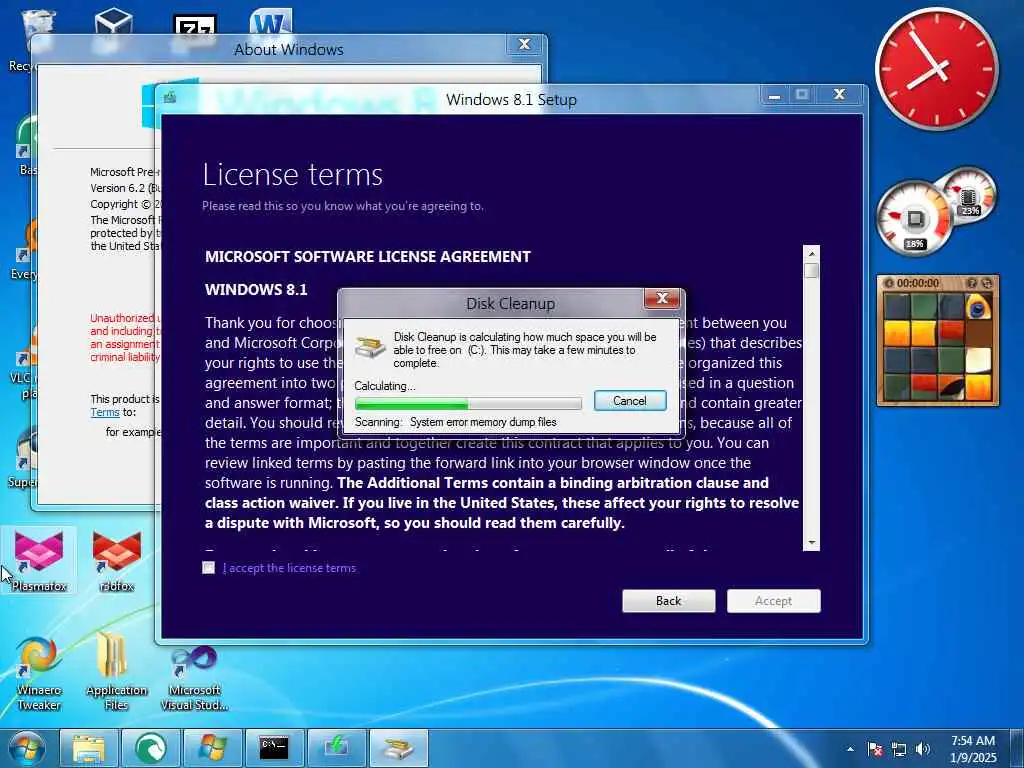Open the Windows Start orb
Viewport: 1024px width, 768px height.
point(27,748)
